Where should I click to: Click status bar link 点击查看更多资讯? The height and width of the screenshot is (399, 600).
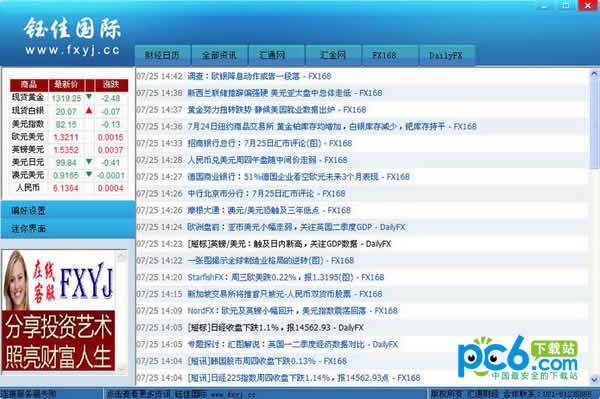pyautogui.click(x=138, y=394)
